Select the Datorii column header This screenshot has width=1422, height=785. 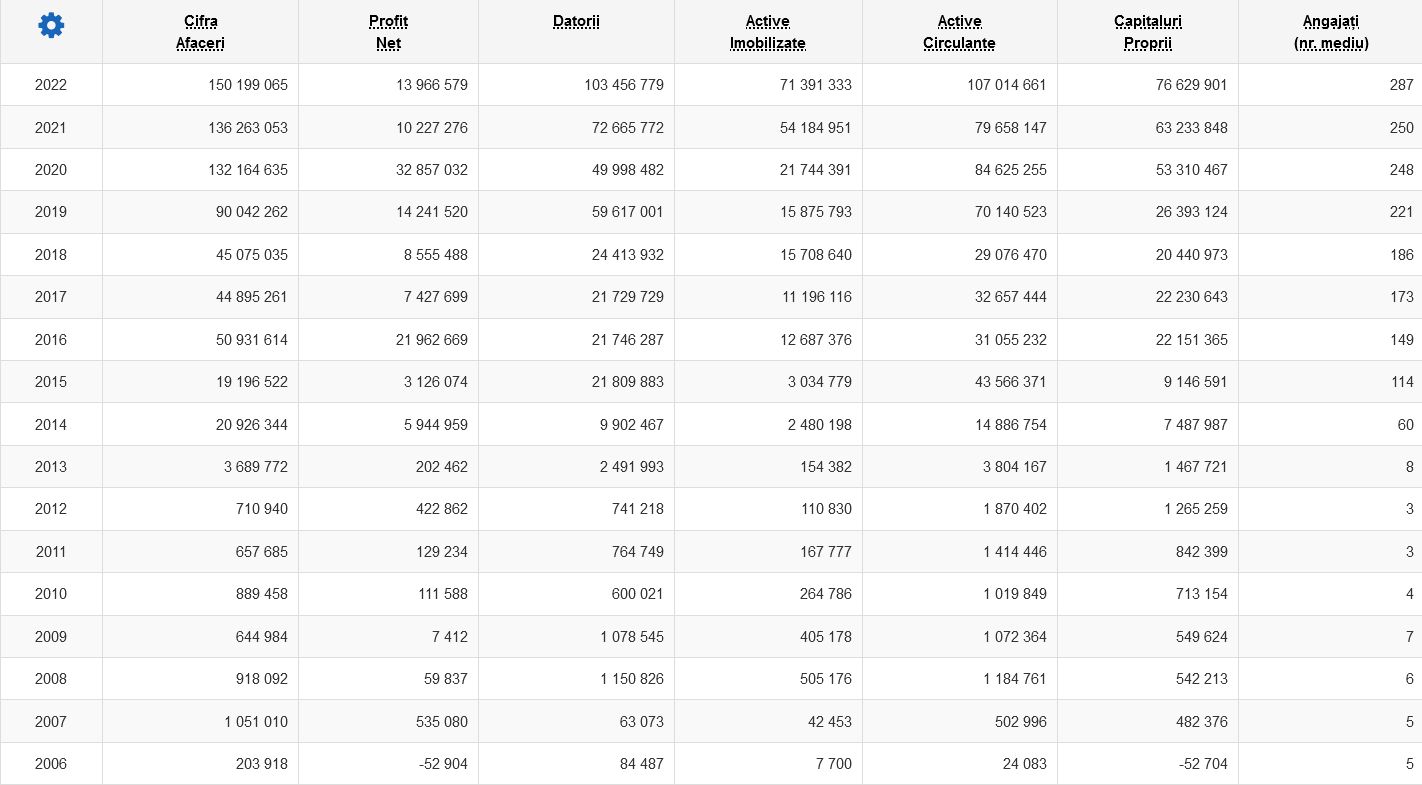576,21
